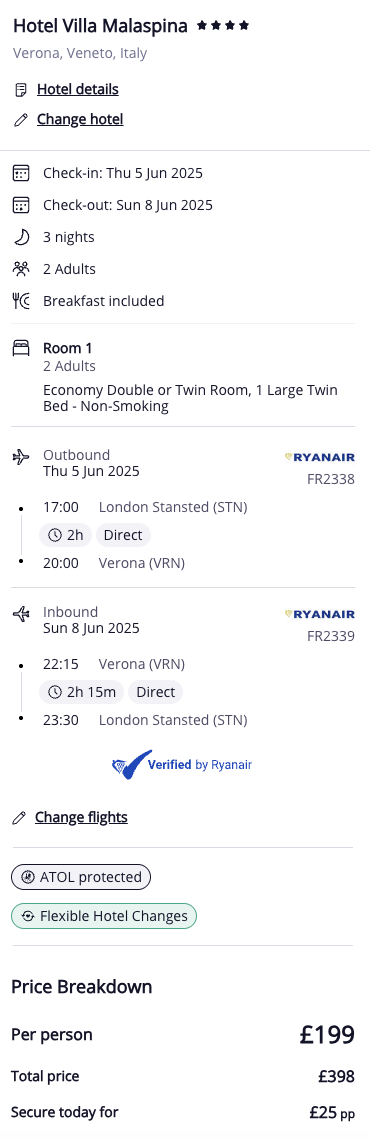
Task: Click the breakfast included cutlery icon
Action: coord(21,301)
